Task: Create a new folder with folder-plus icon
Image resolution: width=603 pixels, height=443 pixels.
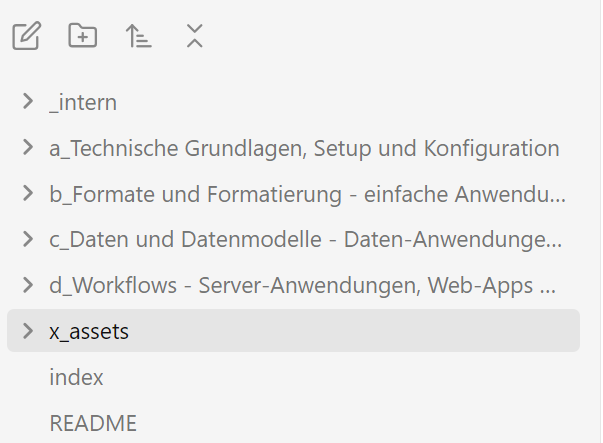Action: coord(83,37)
